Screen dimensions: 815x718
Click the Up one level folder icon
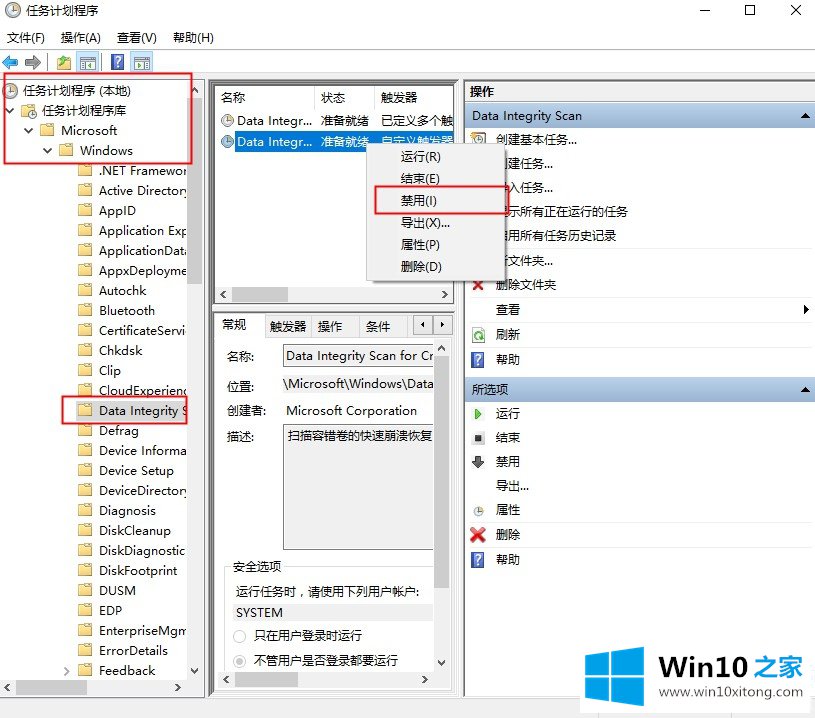tap(64, 62)
